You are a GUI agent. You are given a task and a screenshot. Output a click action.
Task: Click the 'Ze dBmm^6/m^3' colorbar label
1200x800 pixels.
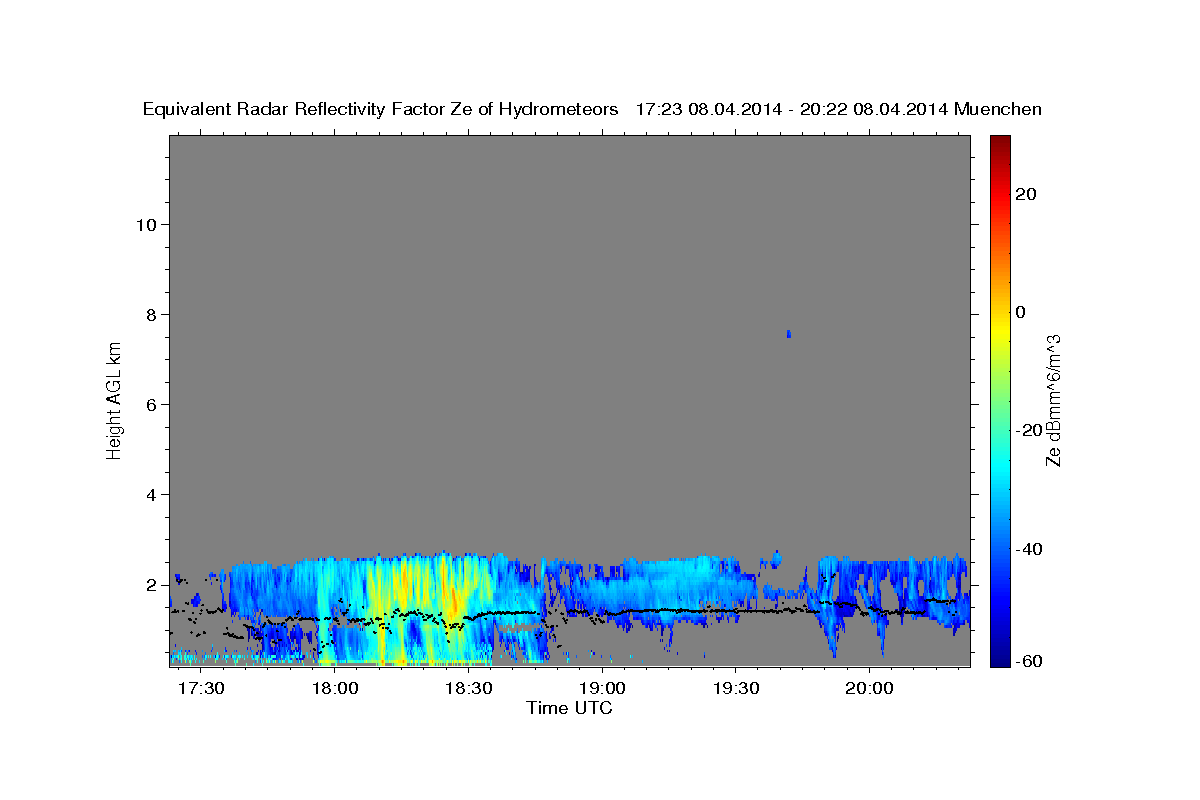[1053, 400]
